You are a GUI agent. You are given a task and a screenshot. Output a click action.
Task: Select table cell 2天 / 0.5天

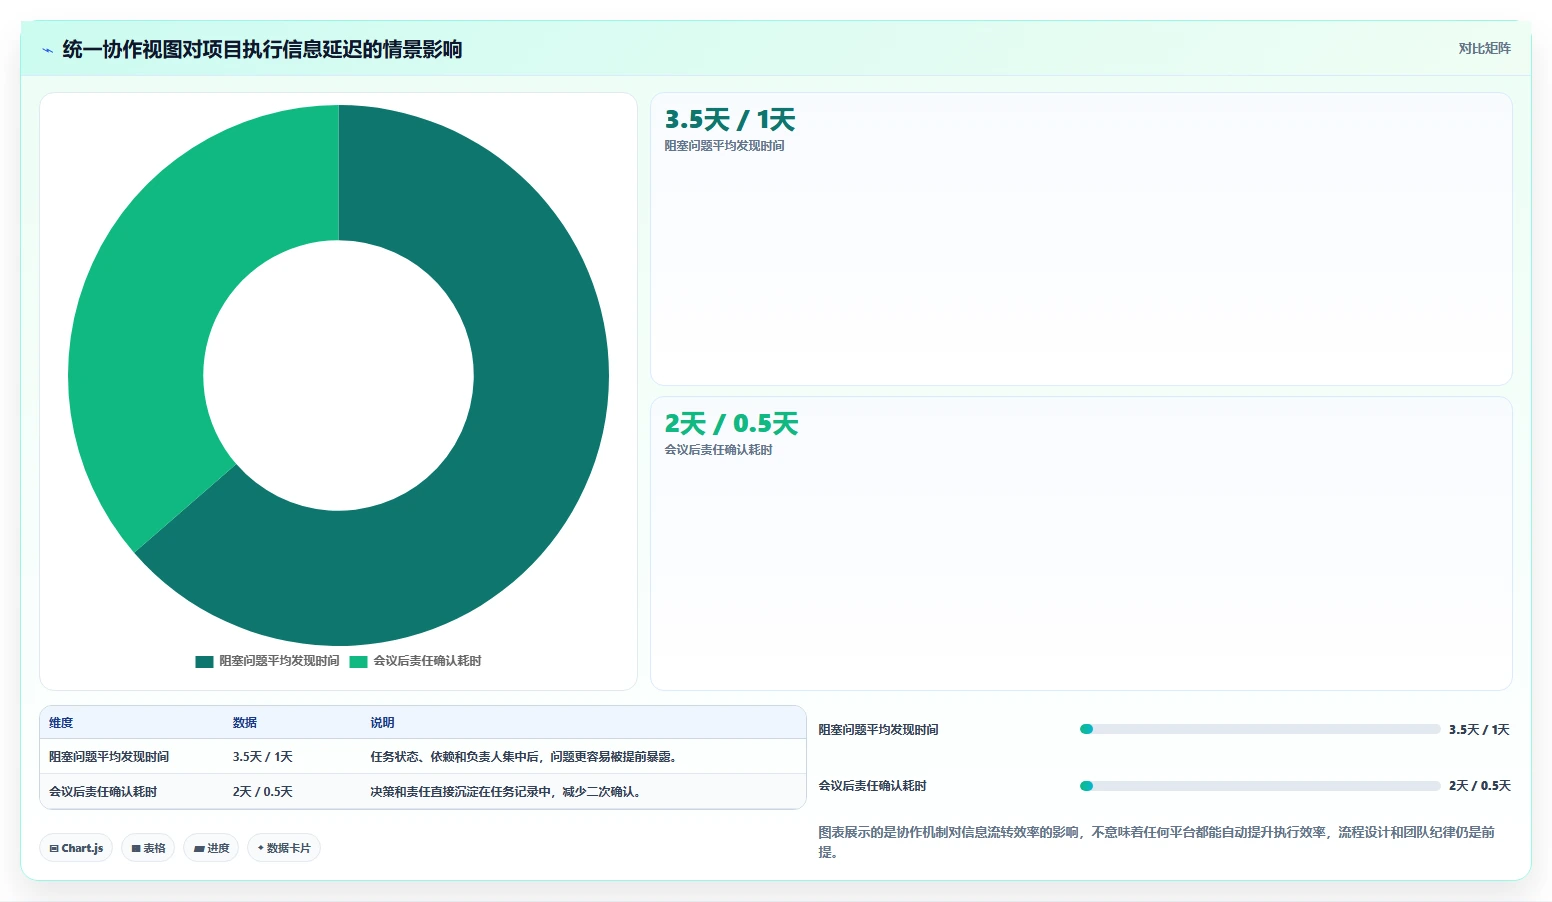263,792
